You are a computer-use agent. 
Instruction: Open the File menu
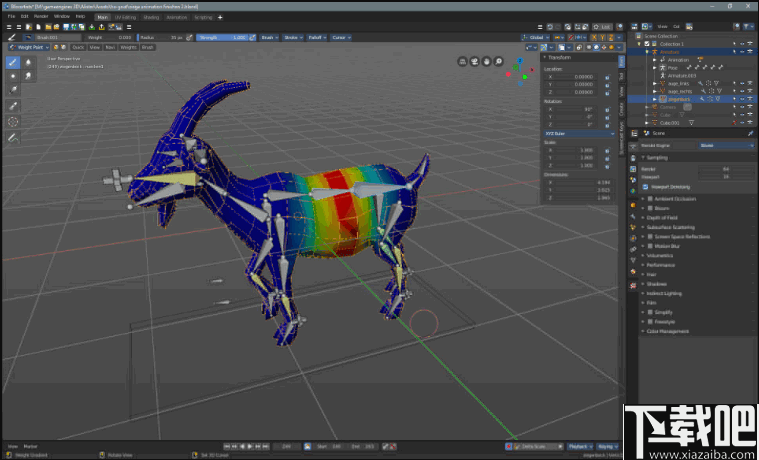(11, 16)
